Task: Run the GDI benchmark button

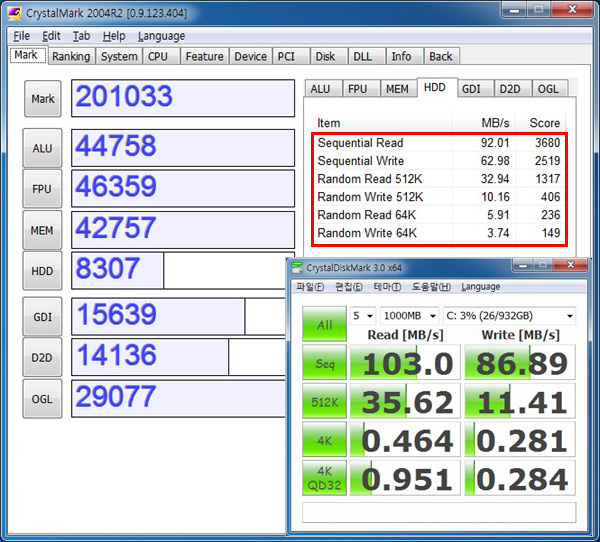Action: 42,317
